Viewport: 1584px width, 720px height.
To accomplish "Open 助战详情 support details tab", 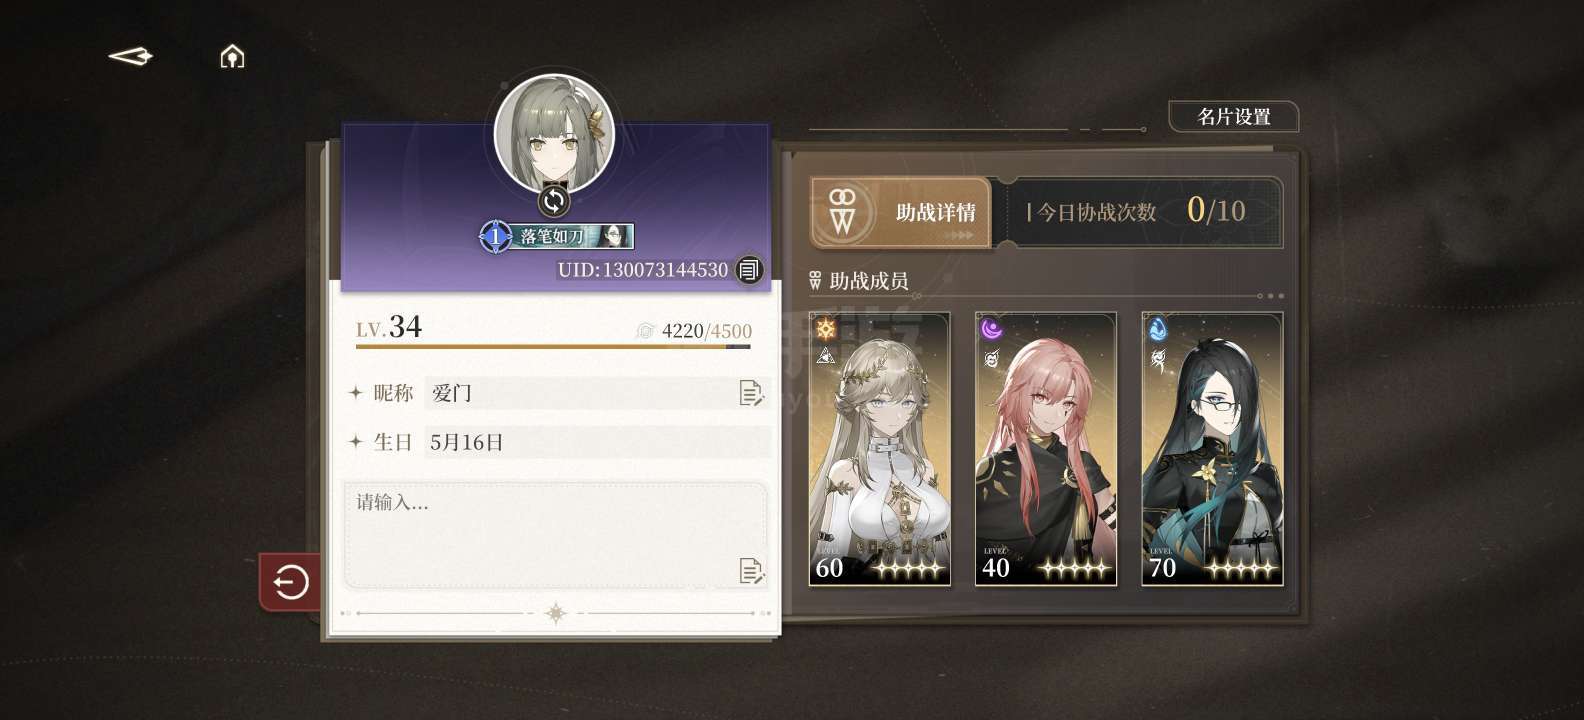I will 900,212.
